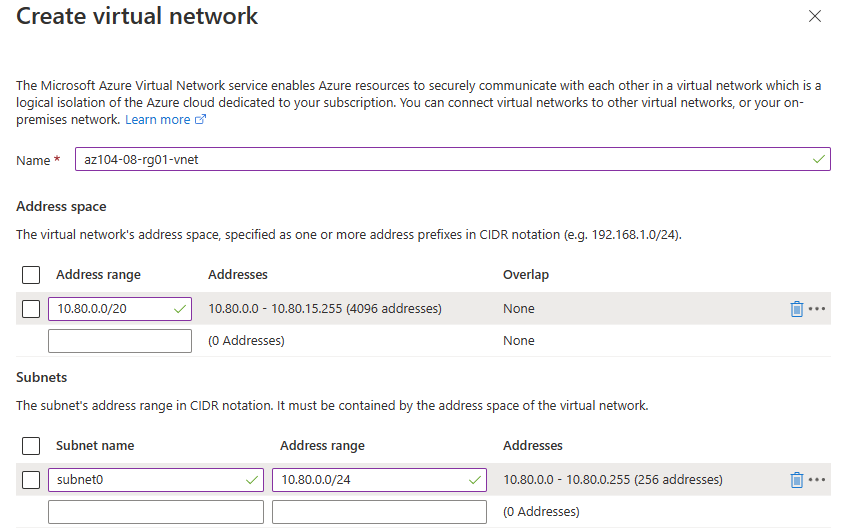Edit the subnet0 name field

click(156, 480)
